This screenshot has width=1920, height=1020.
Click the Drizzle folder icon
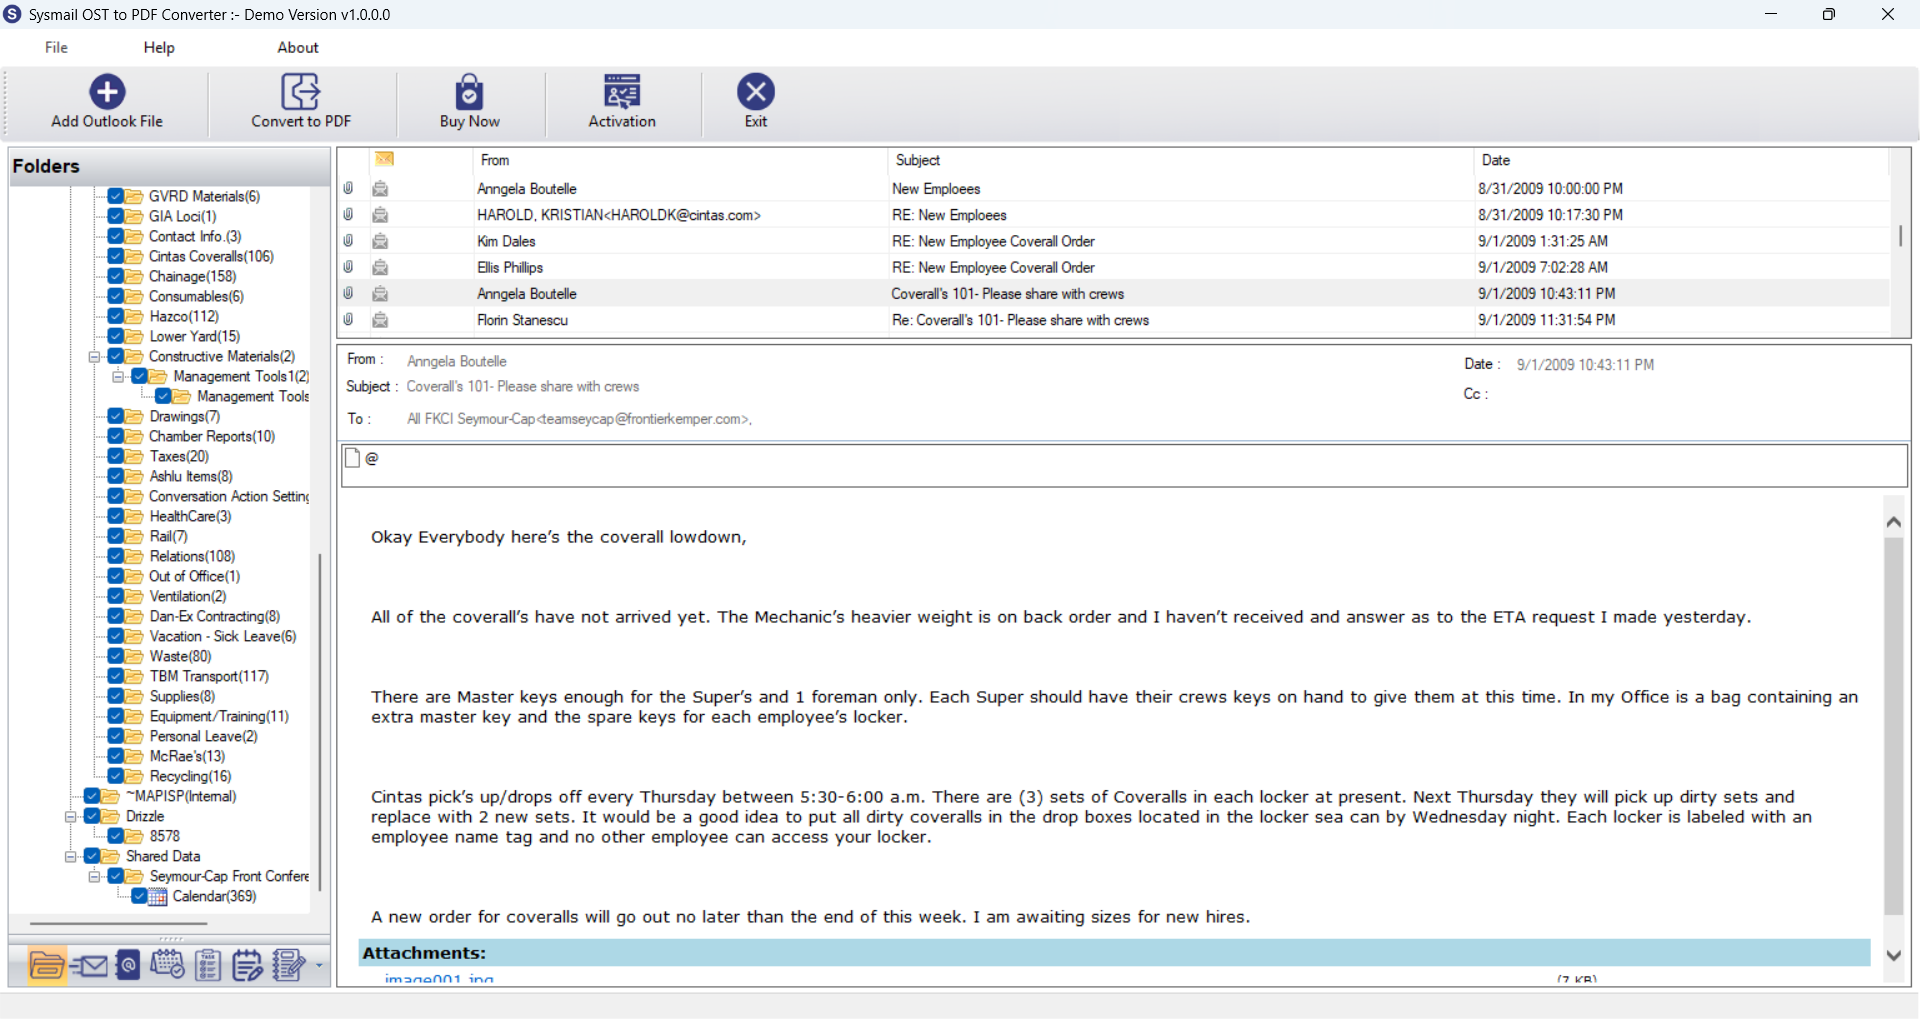pos(111,816)
